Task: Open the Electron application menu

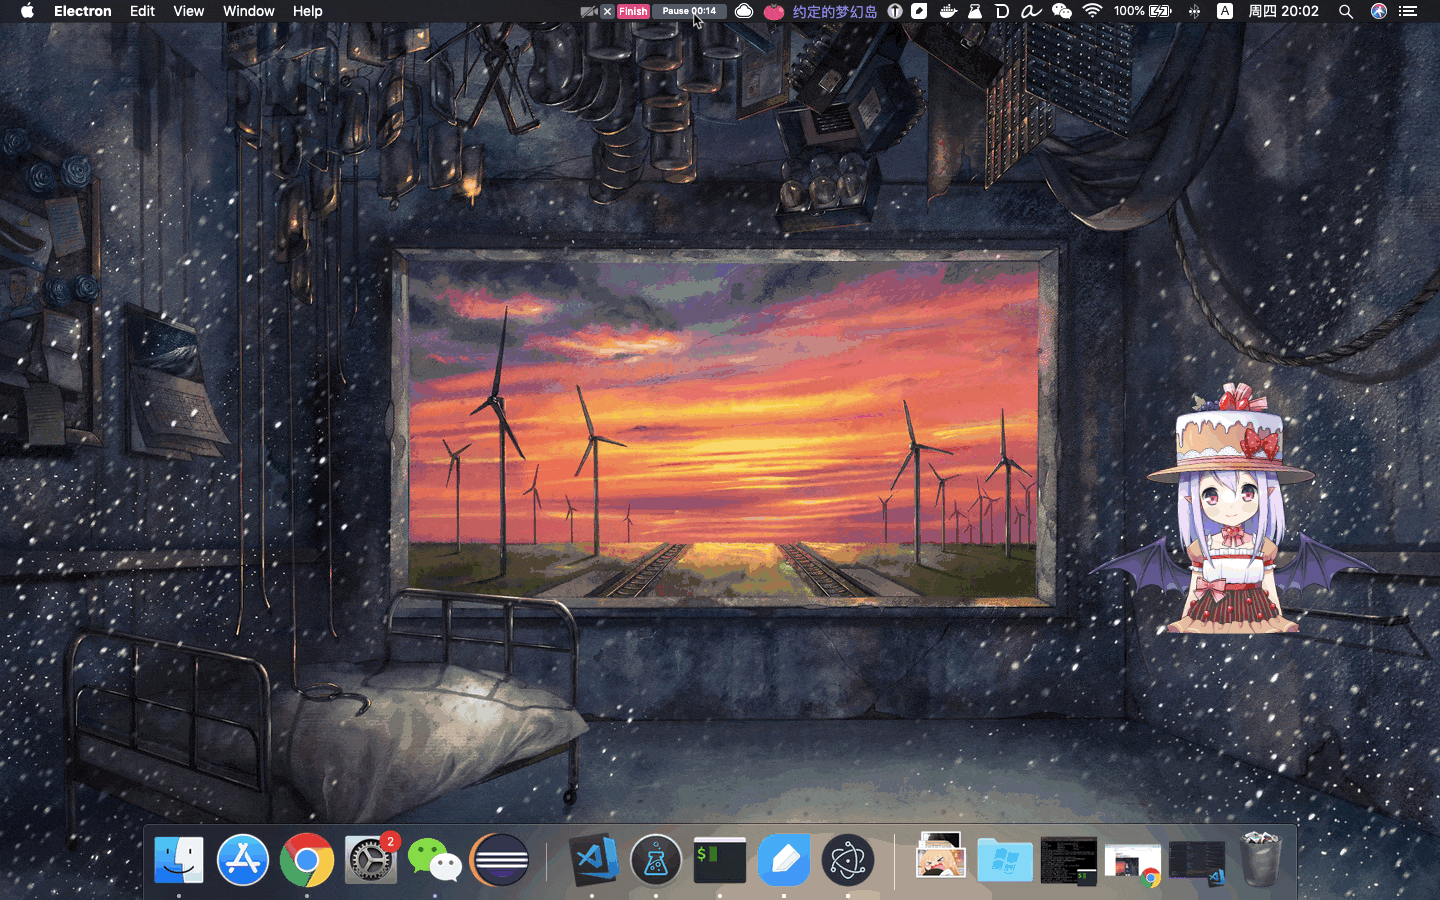Action: pos(82,11)
